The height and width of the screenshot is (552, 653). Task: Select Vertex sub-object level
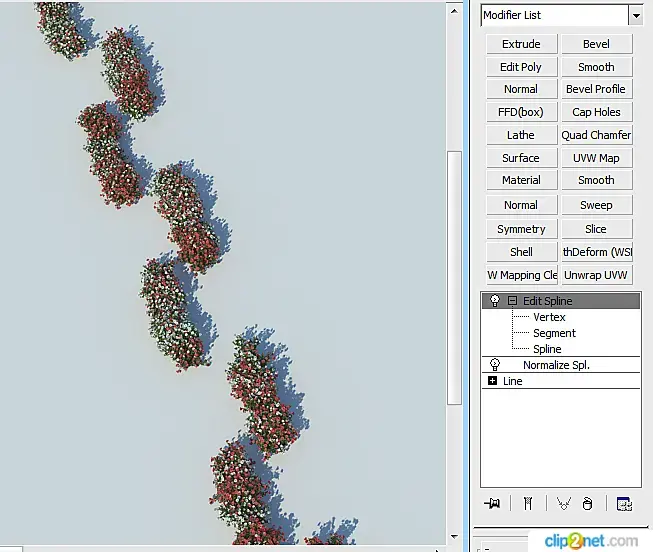[549, 317]
